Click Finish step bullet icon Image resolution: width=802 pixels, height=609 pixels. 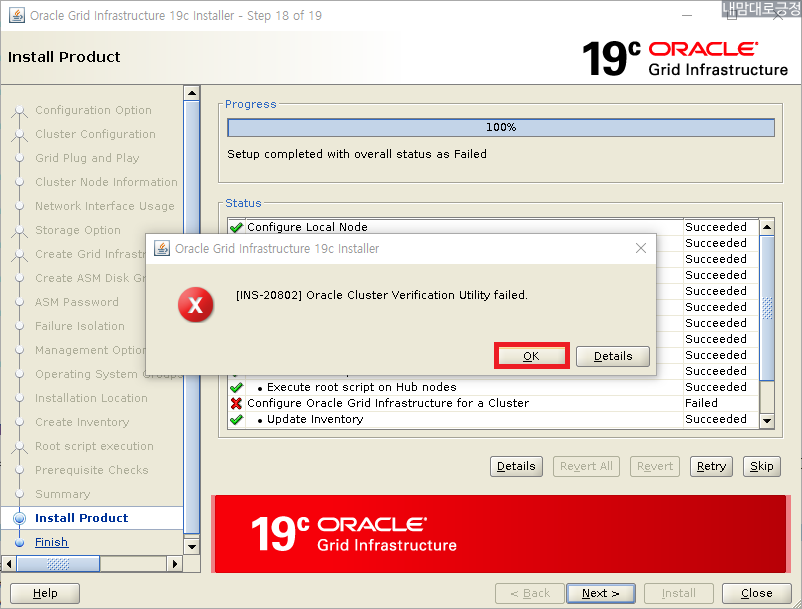click(19, 543)
